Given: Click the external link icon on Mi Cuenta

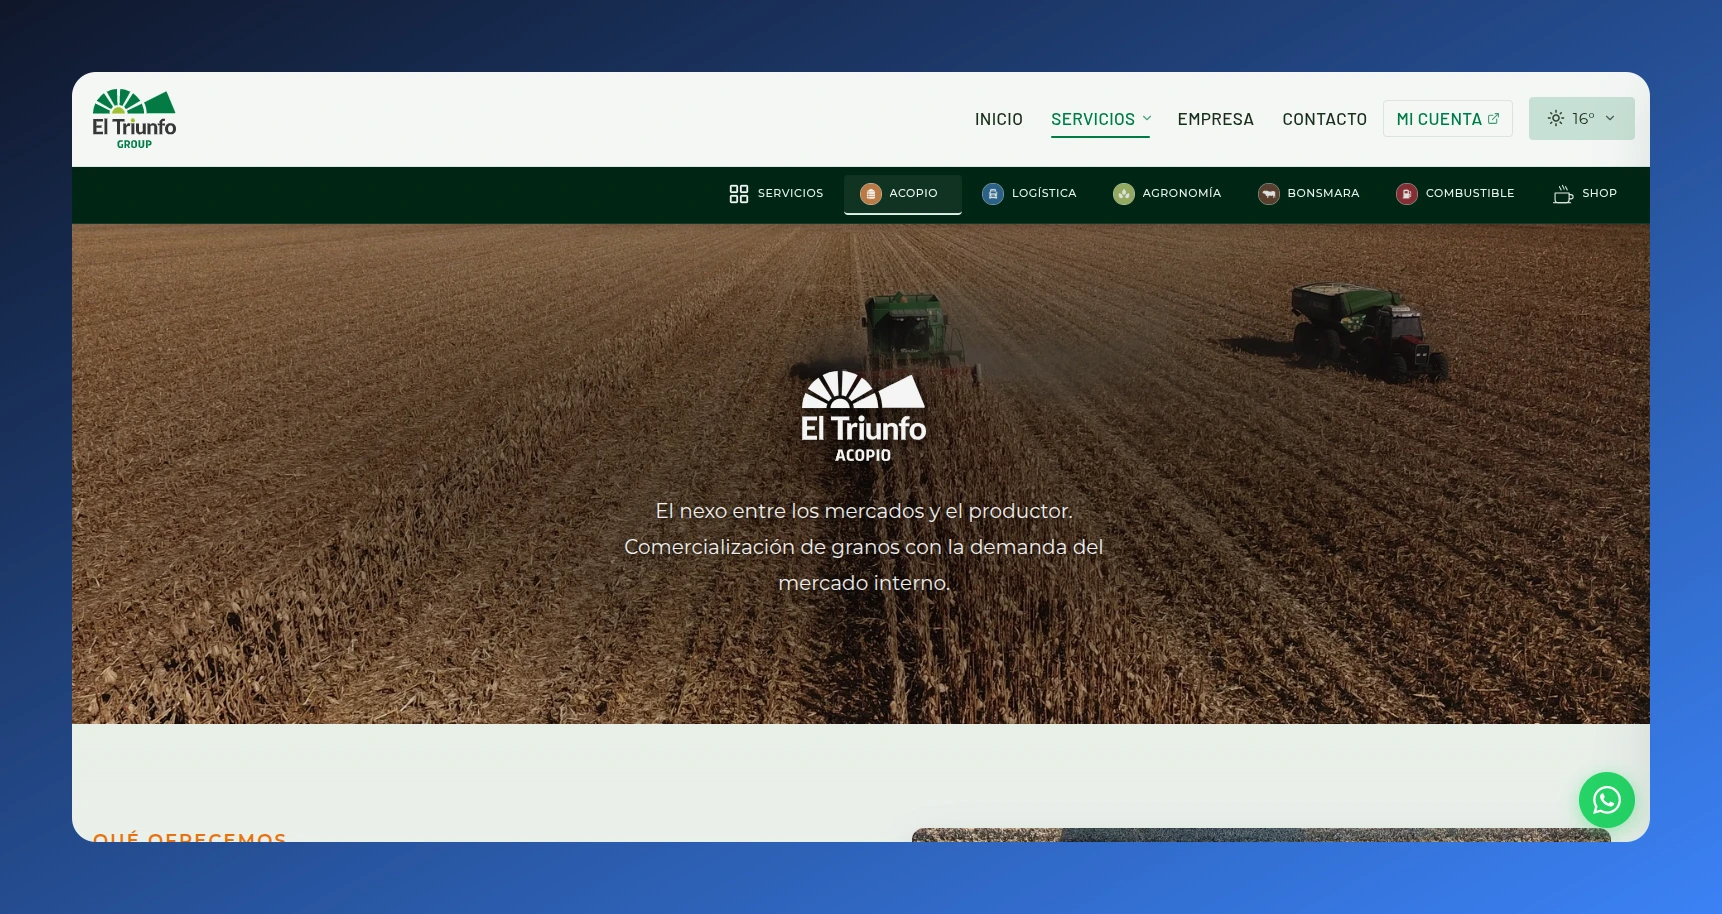Looking at the screenshot, I should tap(1493, 118).
